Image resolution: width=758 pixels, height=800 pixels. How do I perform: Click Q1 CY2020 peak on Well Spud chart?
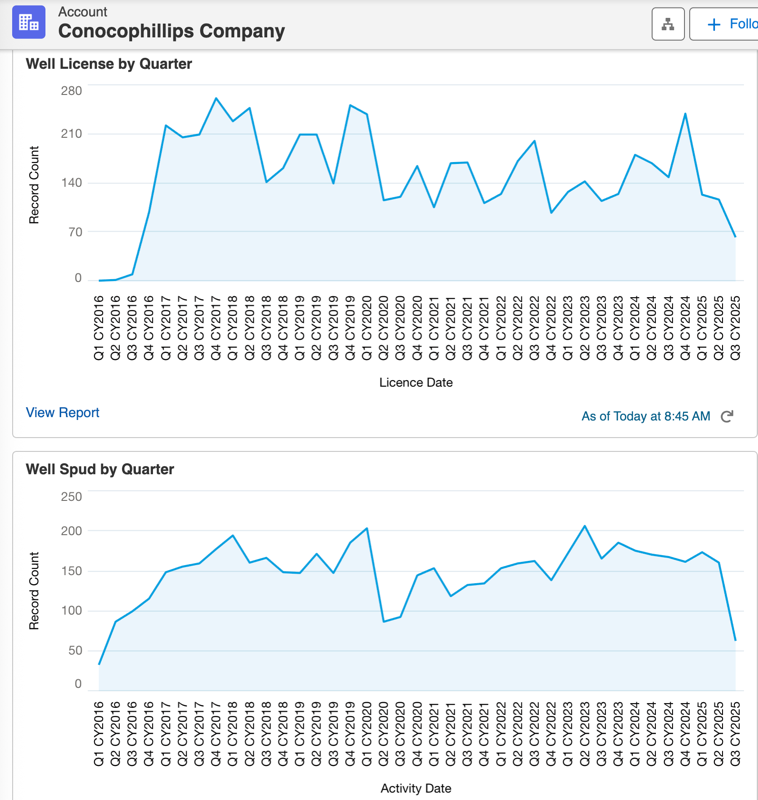pos(367,529)
